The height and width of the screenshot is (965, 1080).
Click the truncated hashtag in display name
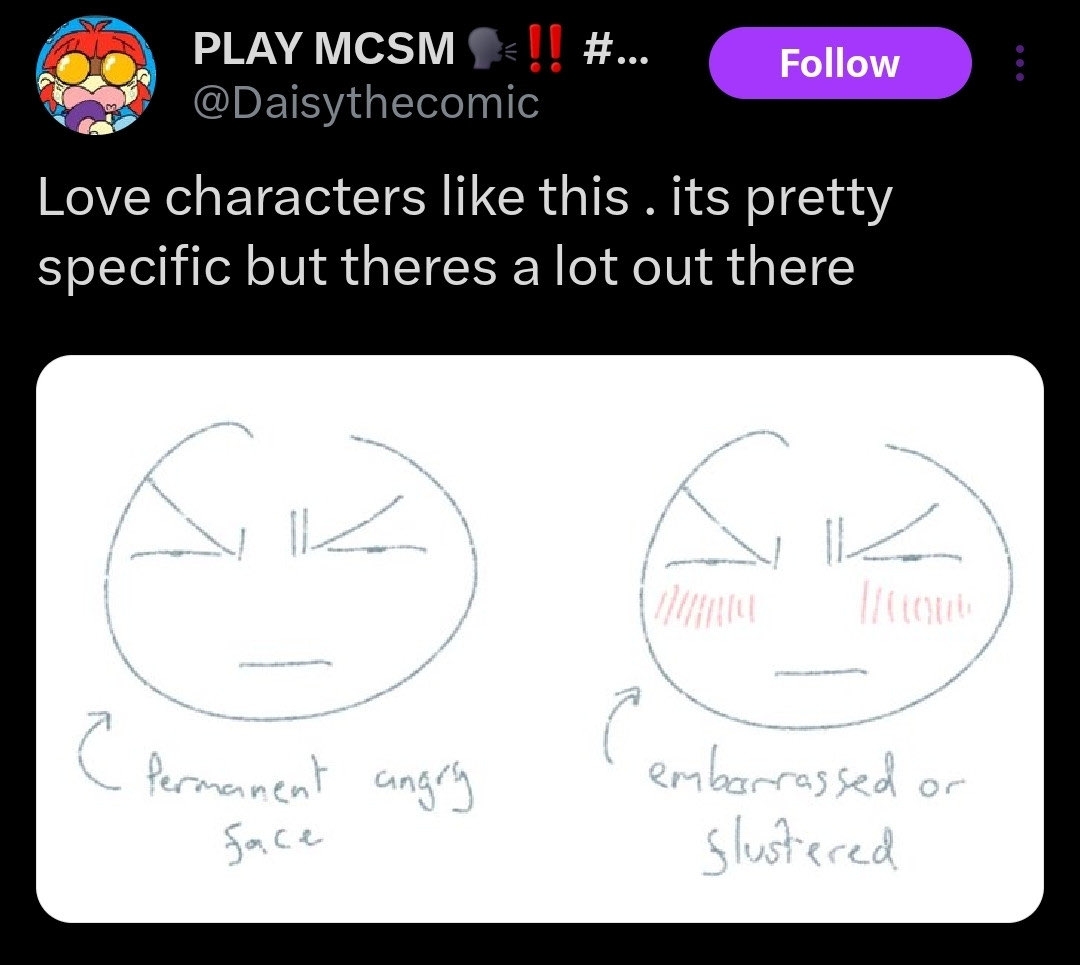pyautogui.click(x=615, y=48)
